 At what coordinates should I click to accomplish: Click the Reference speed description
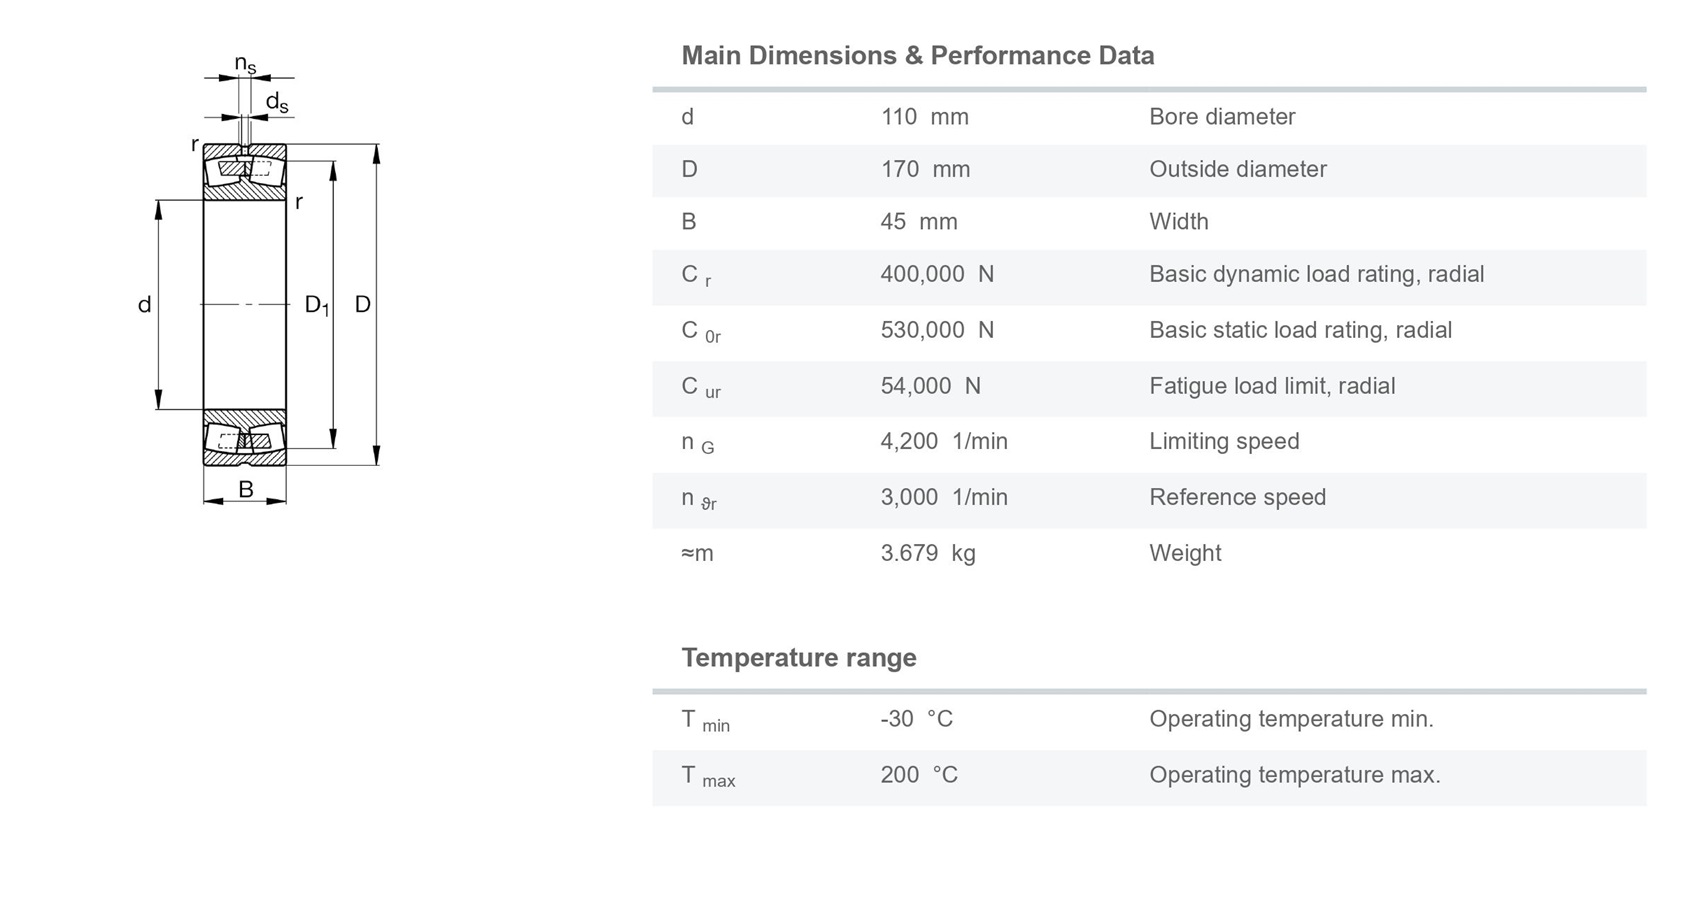[x=1237, y=497]
